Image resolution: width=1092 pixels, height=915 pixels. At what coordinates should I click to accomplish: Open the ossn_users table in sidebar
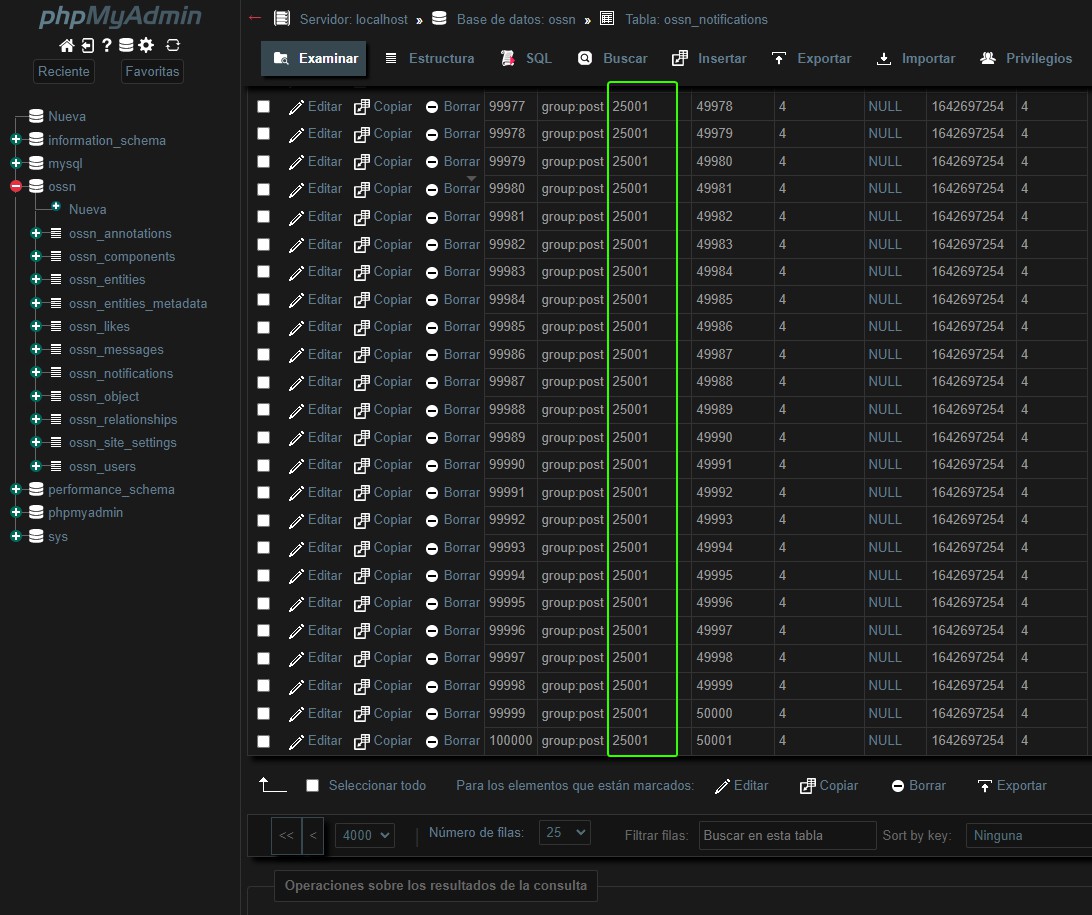click(x=102, y=466)
